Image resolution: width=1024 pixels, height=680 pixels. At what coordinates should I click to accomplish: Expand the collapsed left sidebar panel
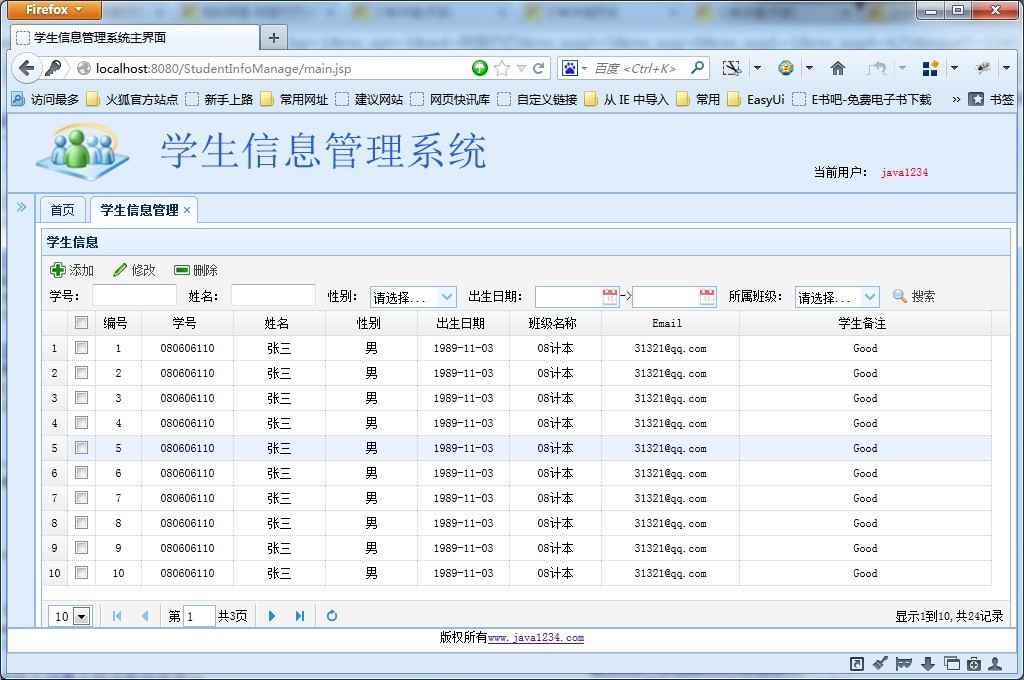[21, 207]
